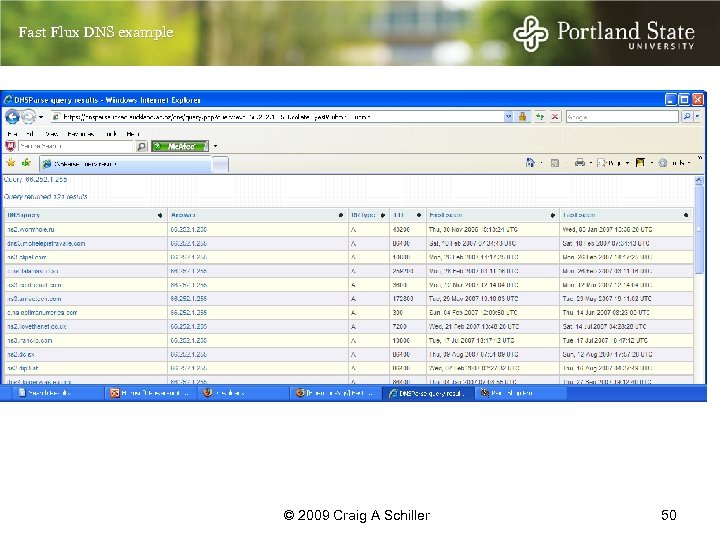
Task: Click answer IP in ns2.lovethenet.co.uk row
Action: 188,326
